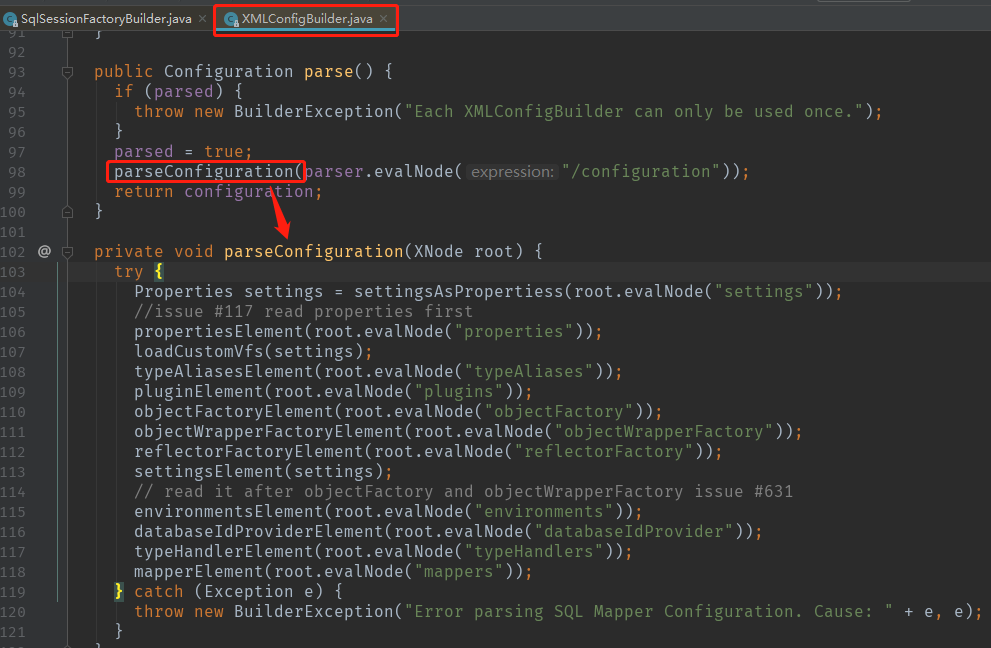Screen dimensions: 991x648
Task: Click objectWrapperFactoryElement call on line 111
Action: point(269,432)
